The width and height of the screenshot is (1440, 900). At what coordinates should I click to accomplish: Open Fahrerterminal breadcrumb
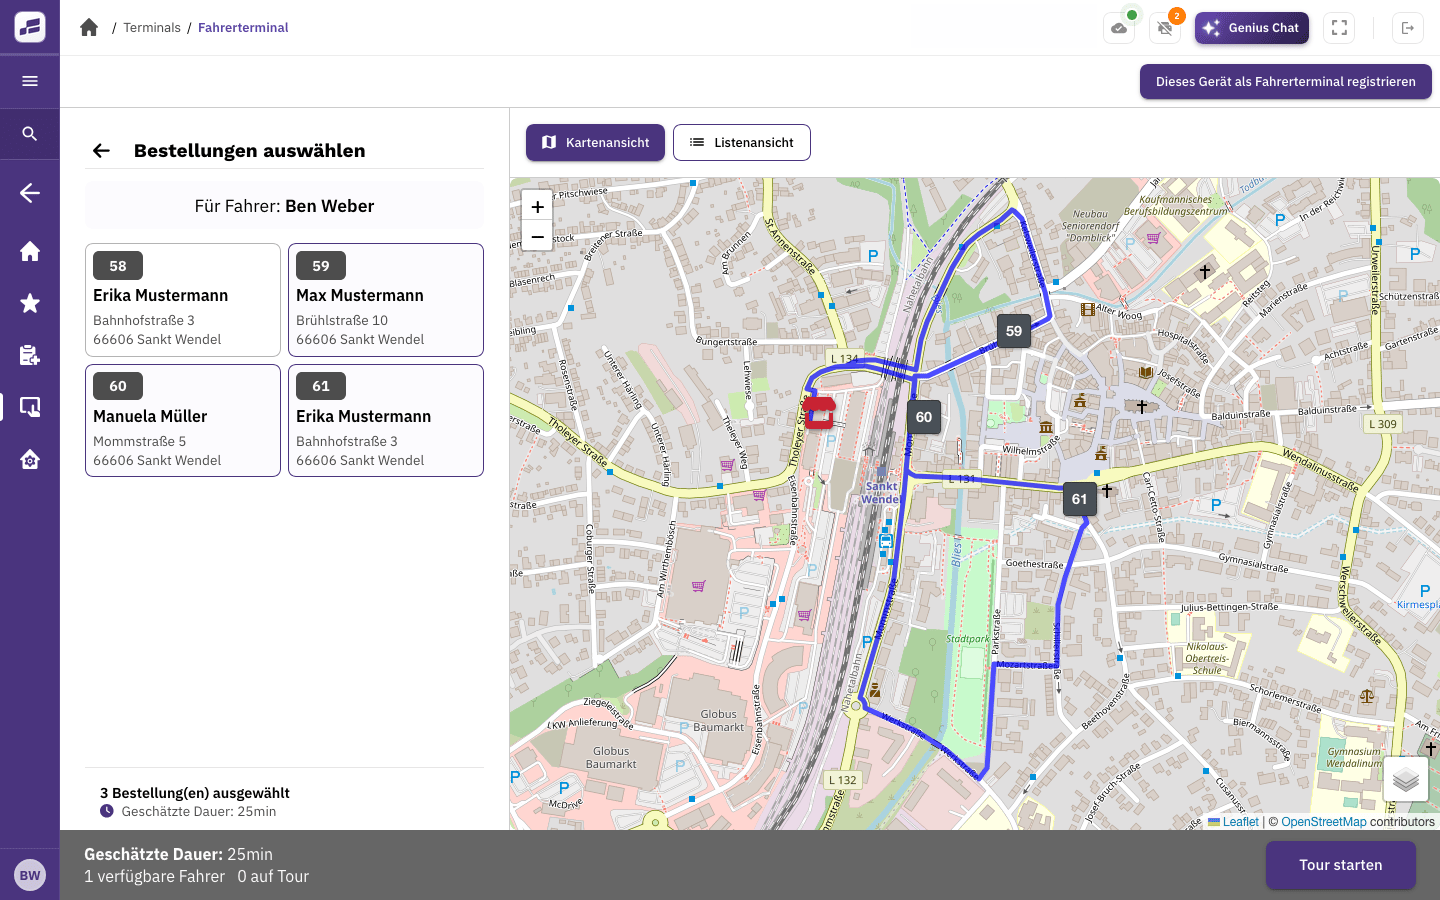pyautogui.click(x=243, y=28)
